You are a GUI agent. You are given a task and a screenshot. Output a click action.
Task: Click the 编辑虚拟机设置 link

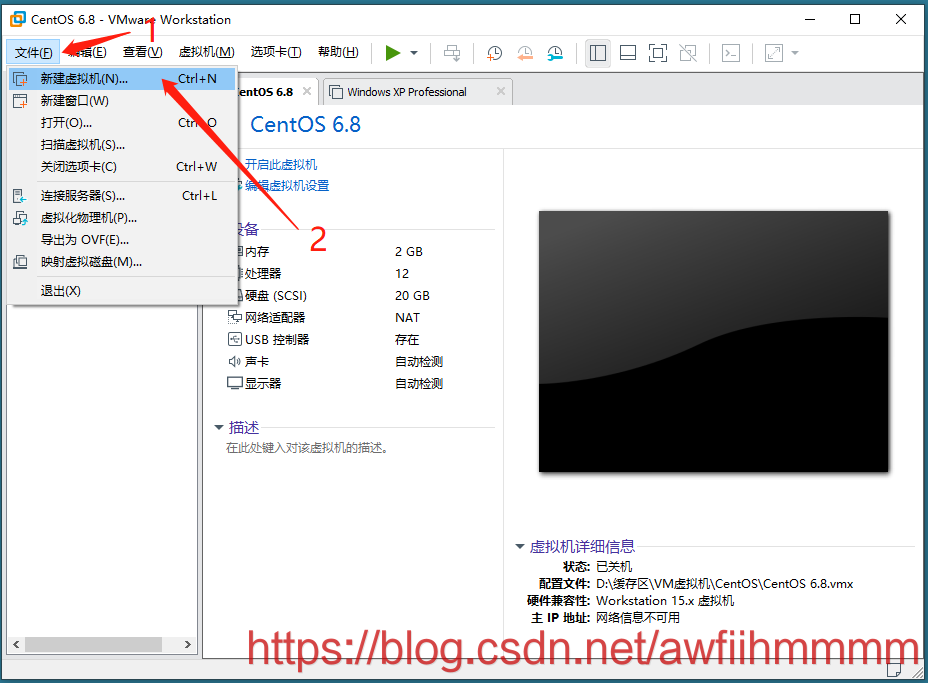coord(287,185)
